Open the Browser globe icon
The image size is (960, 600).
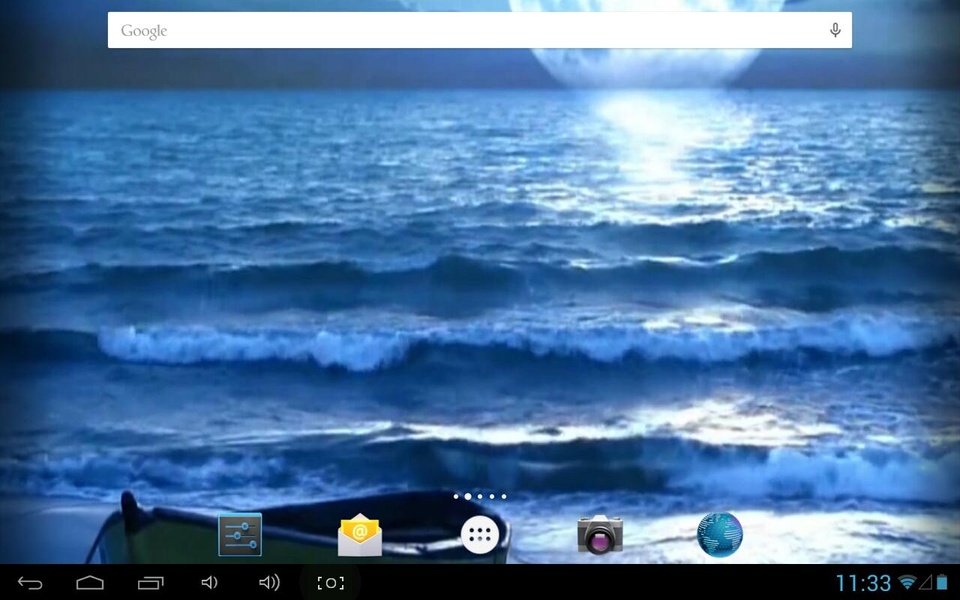click(x=720, y=534)
